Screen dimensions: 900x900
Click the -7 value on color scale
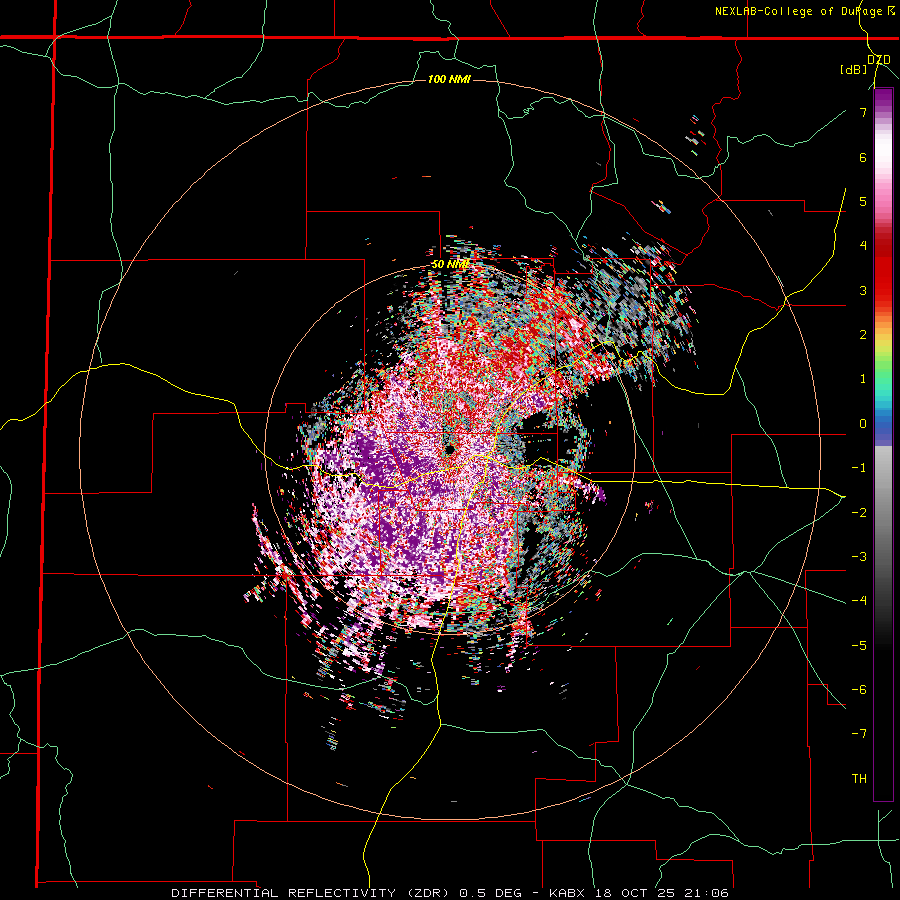[859, 734]
